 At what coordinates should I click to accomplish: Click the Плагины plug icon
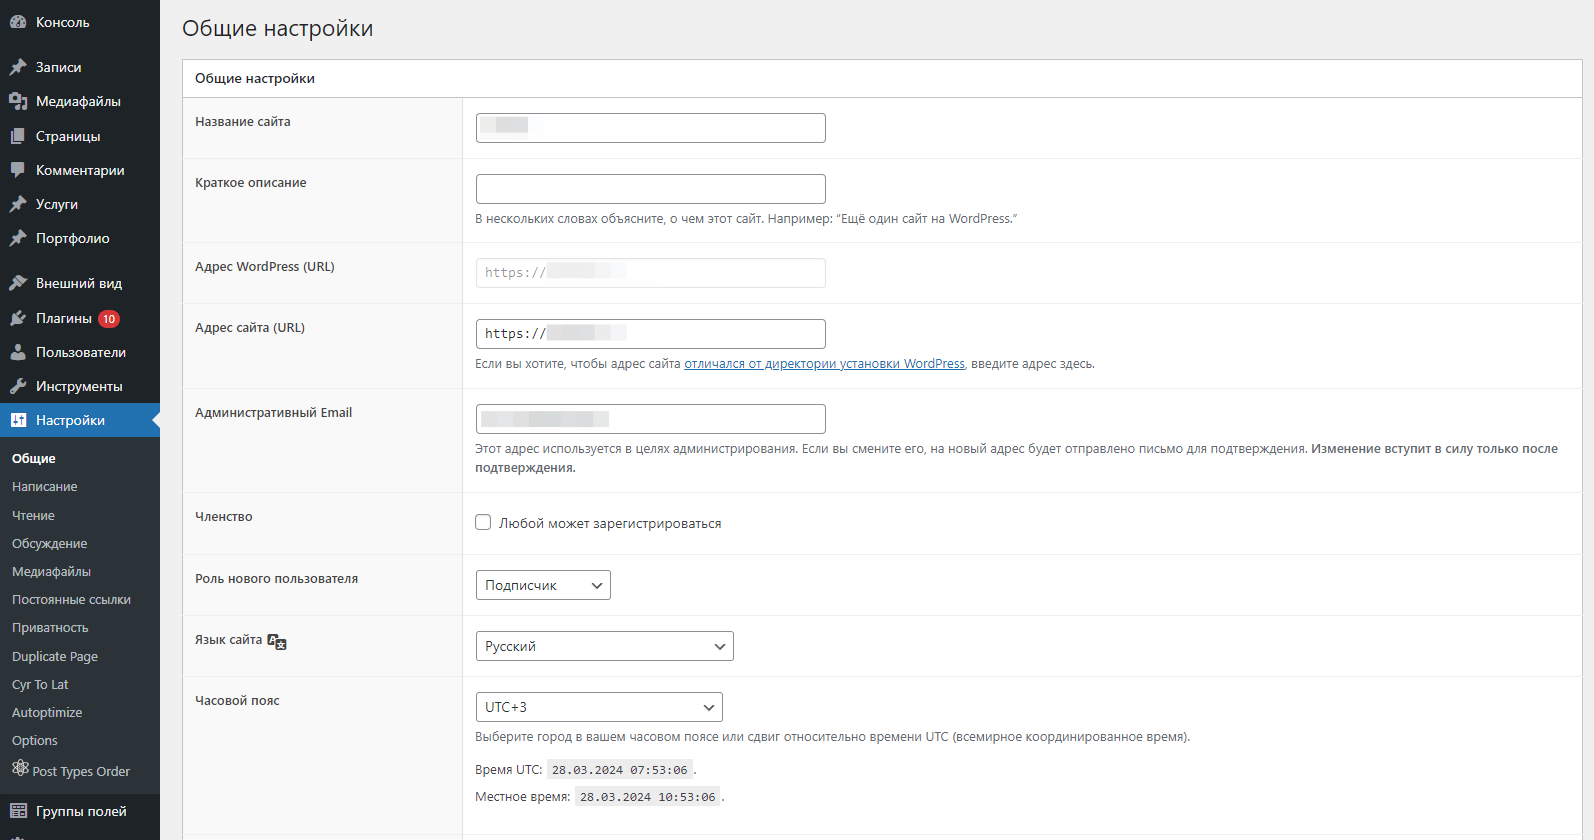[18, 318]
